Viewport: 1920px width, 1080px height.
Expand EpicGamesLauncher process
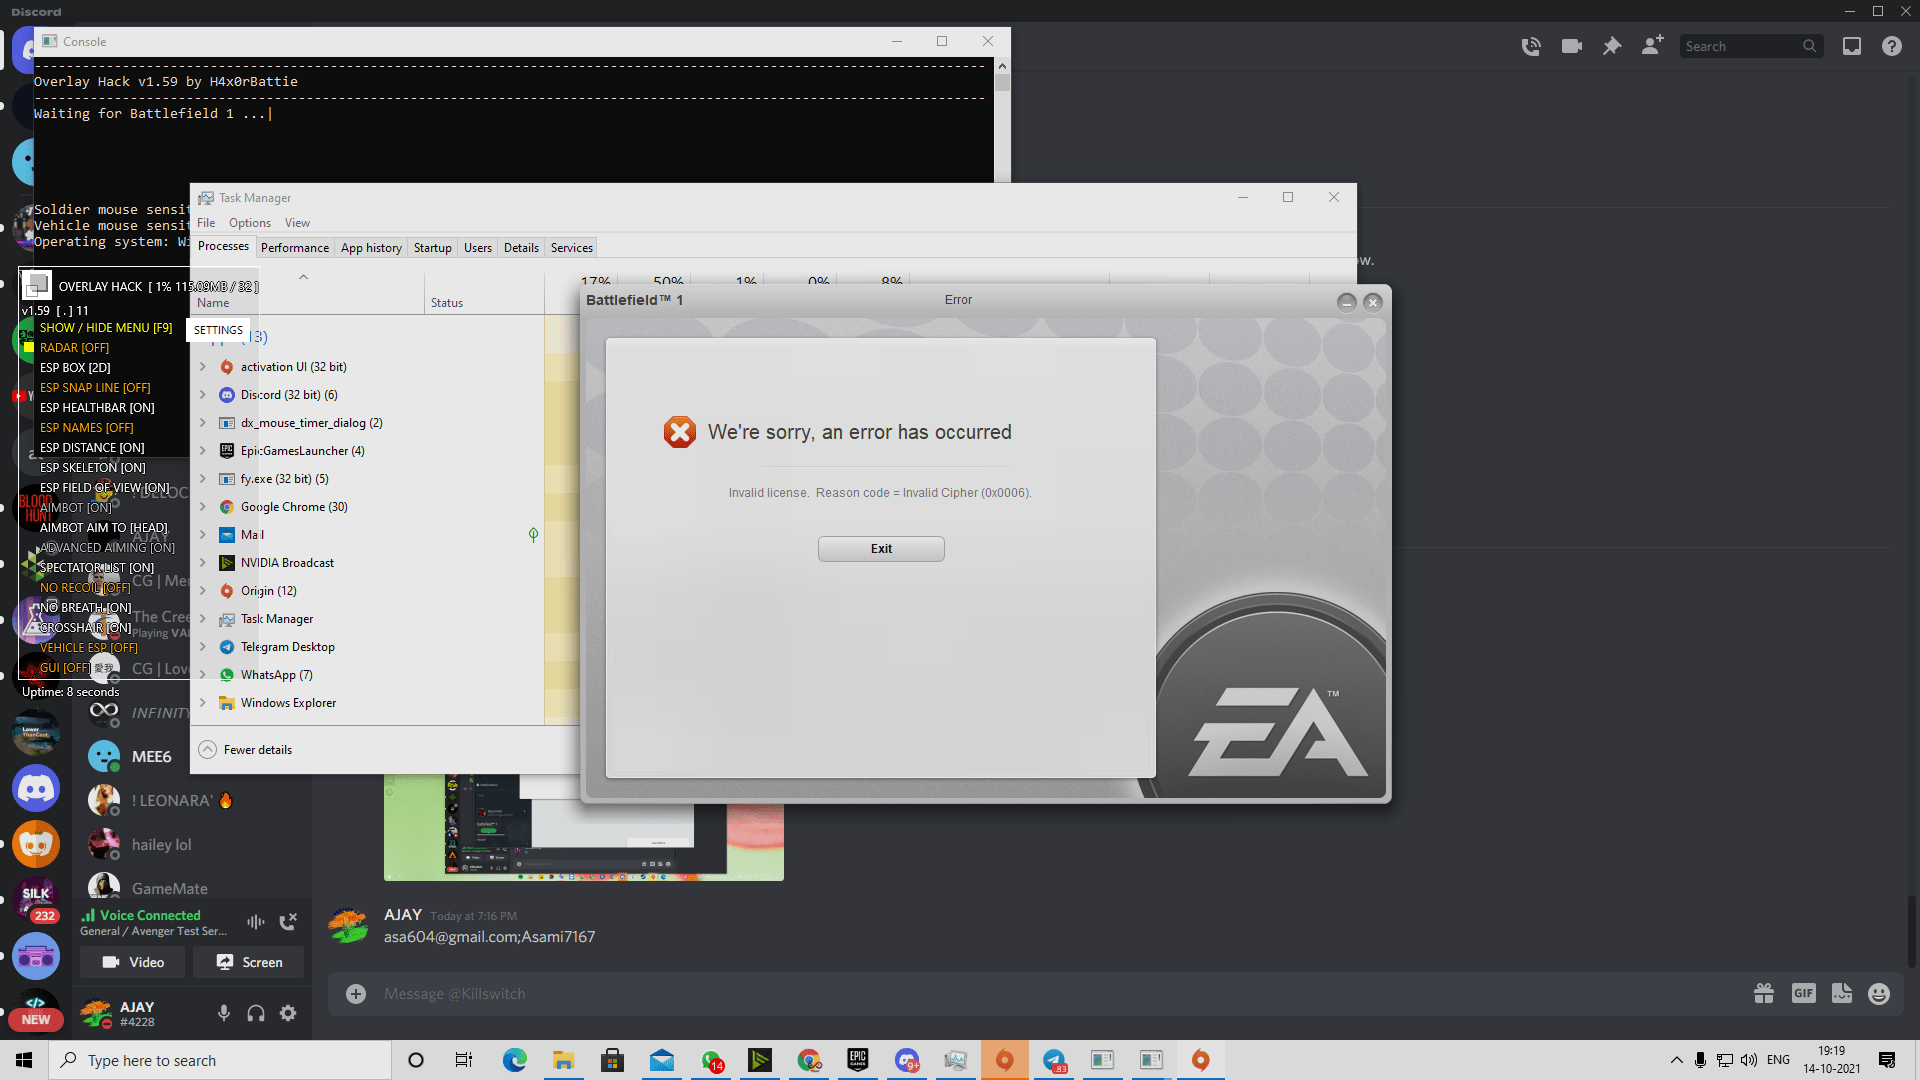click(x=203, y=451)
